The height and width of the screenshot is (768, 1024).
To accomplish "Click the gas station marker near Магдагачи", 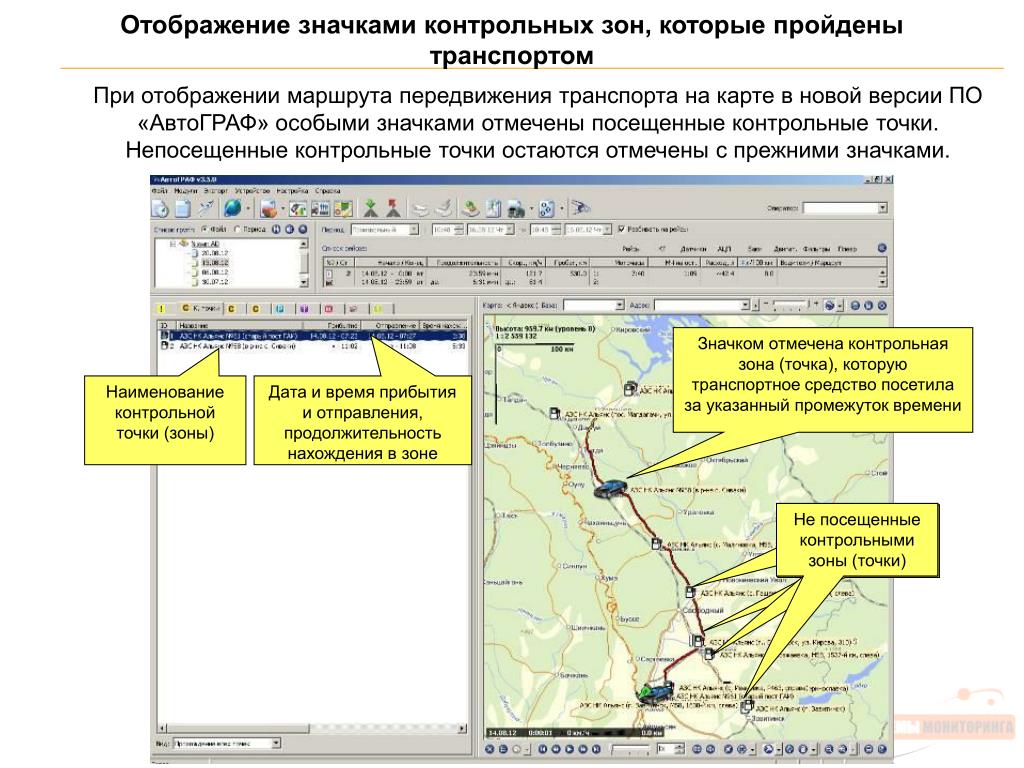I will (554, 413).
